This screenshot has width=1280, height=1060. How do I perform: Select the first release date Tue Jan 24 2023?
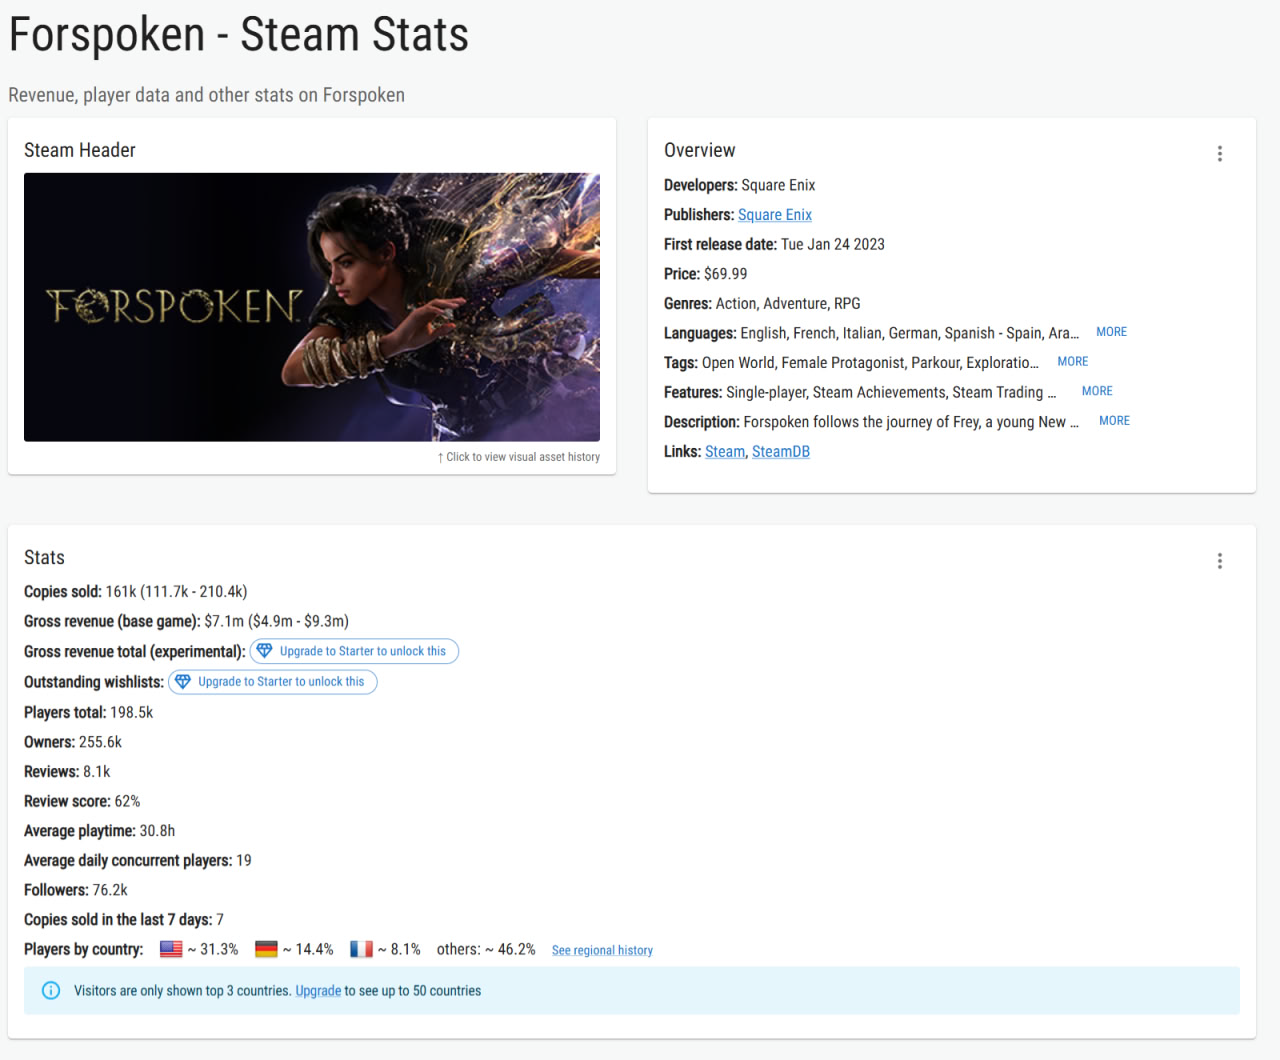point(833,244)
